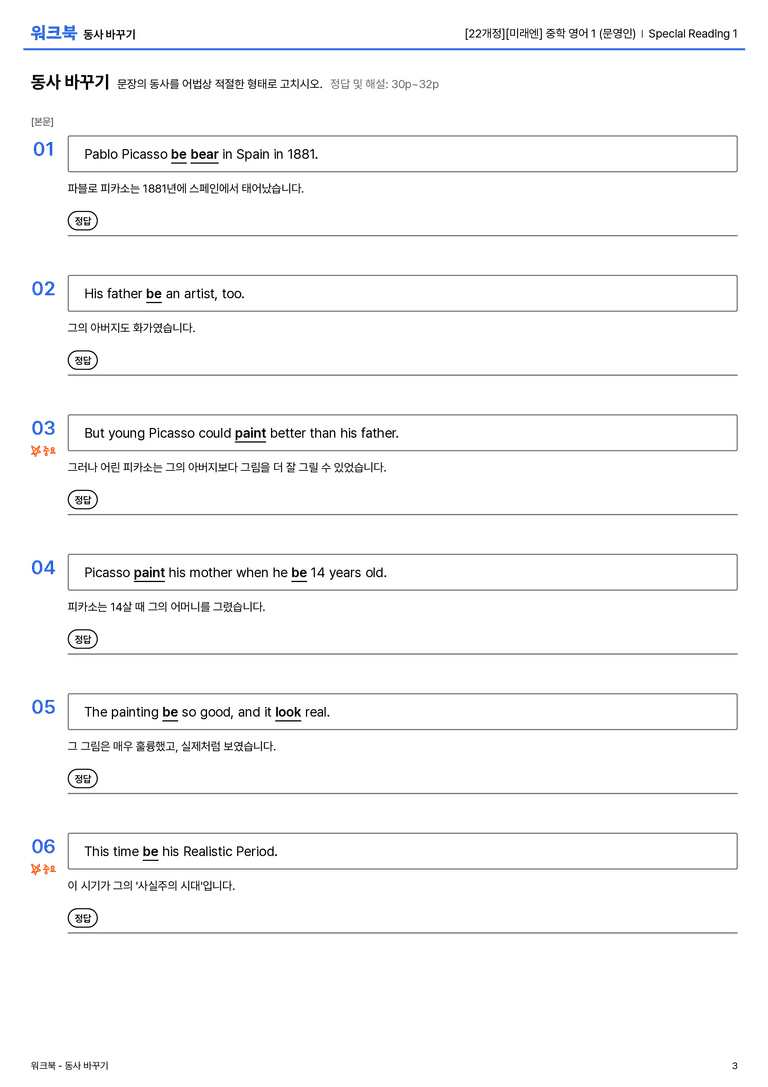
Task: Select the 'His father be an artist' box
Action: (402, 293)
